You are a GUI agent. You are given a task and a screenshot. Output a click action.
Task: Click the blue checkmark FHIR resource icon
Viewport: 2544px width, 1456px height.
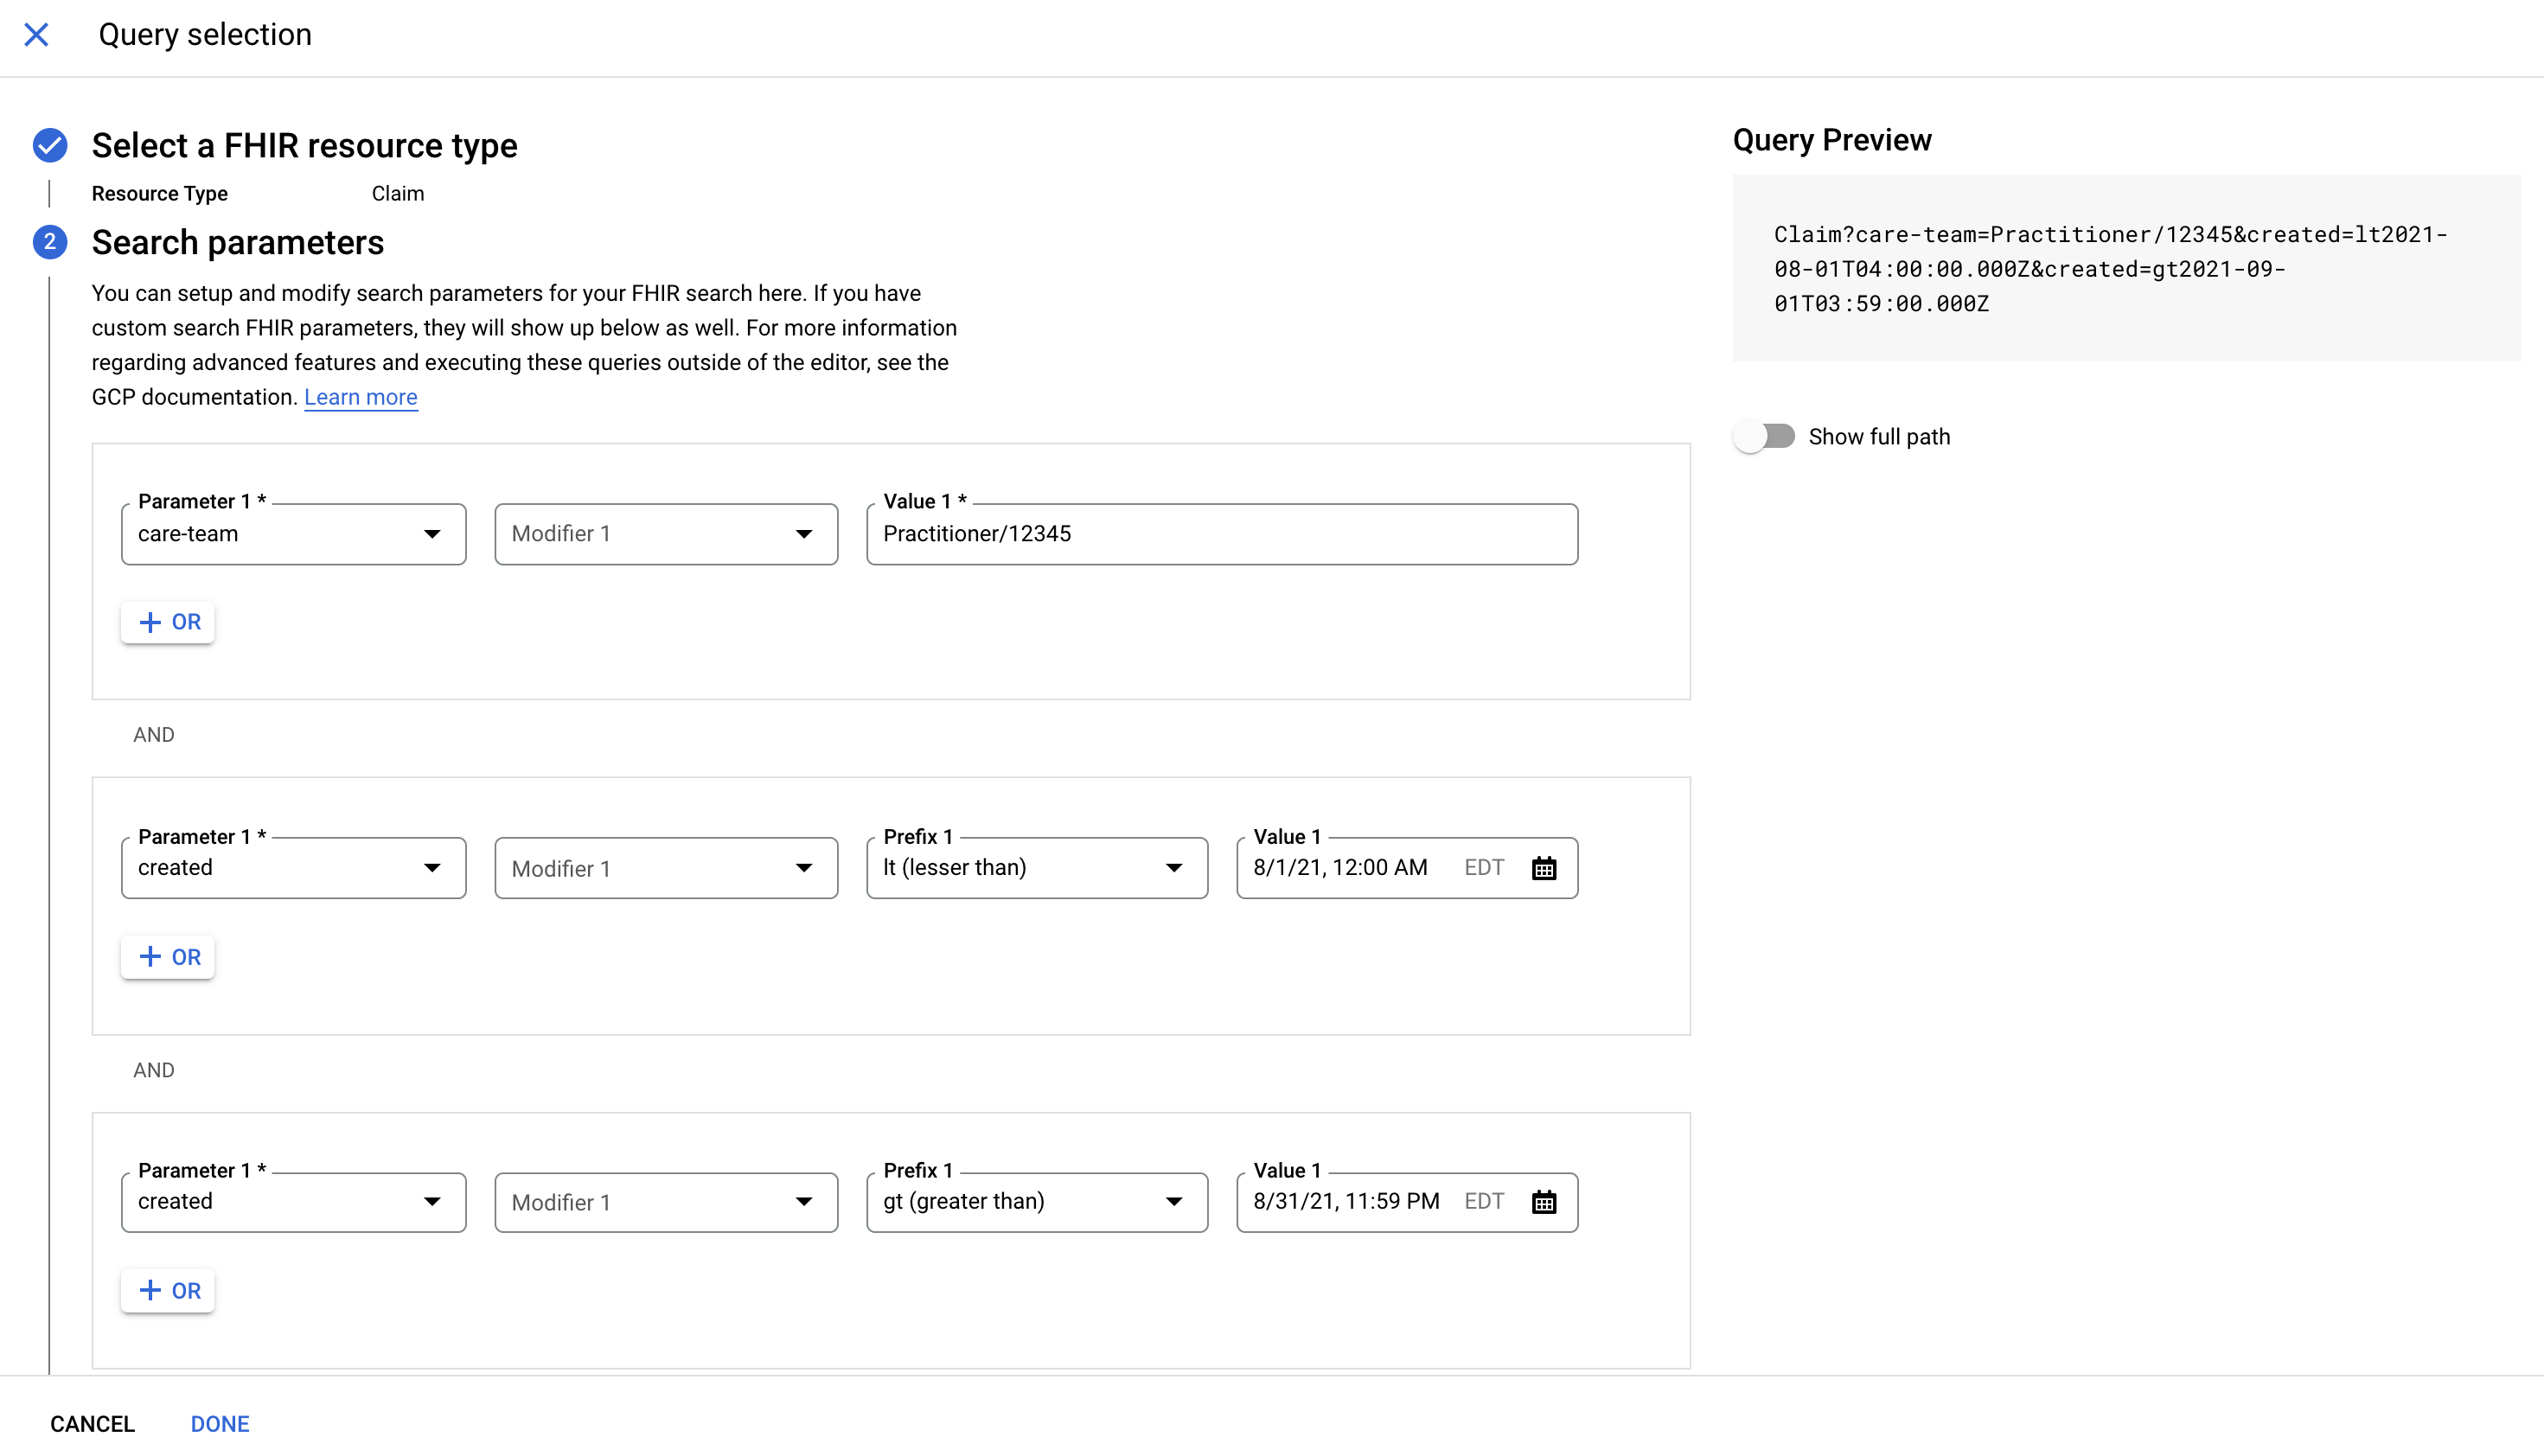tap(49, 144)
